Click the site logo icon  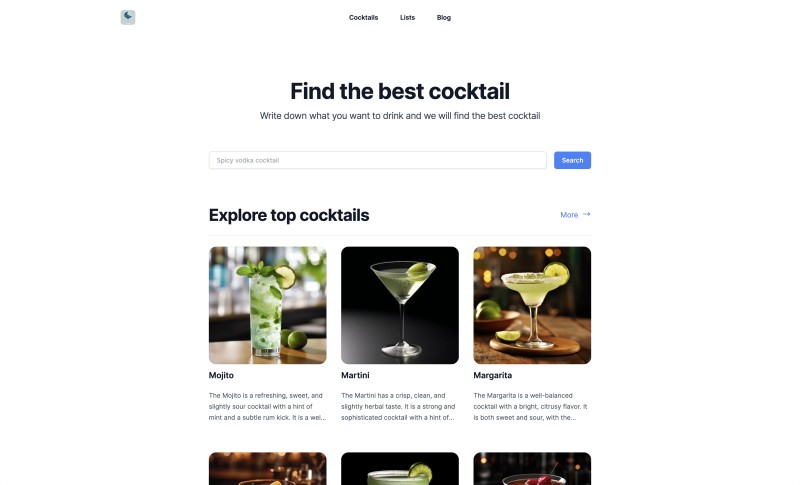pyautogui.click(x=128, y=17)
